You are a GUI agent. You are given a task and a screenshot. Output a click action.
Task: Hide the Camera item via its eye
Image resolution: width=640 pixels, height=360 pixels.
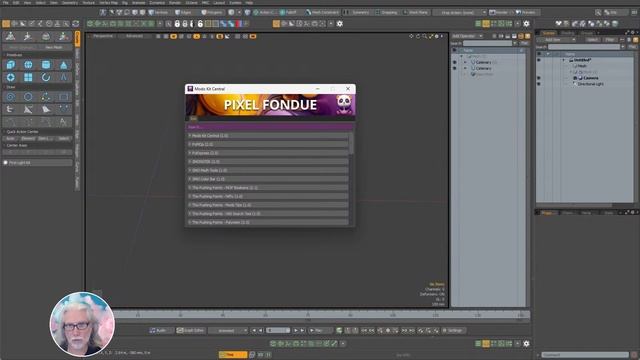tap(539, 78)
